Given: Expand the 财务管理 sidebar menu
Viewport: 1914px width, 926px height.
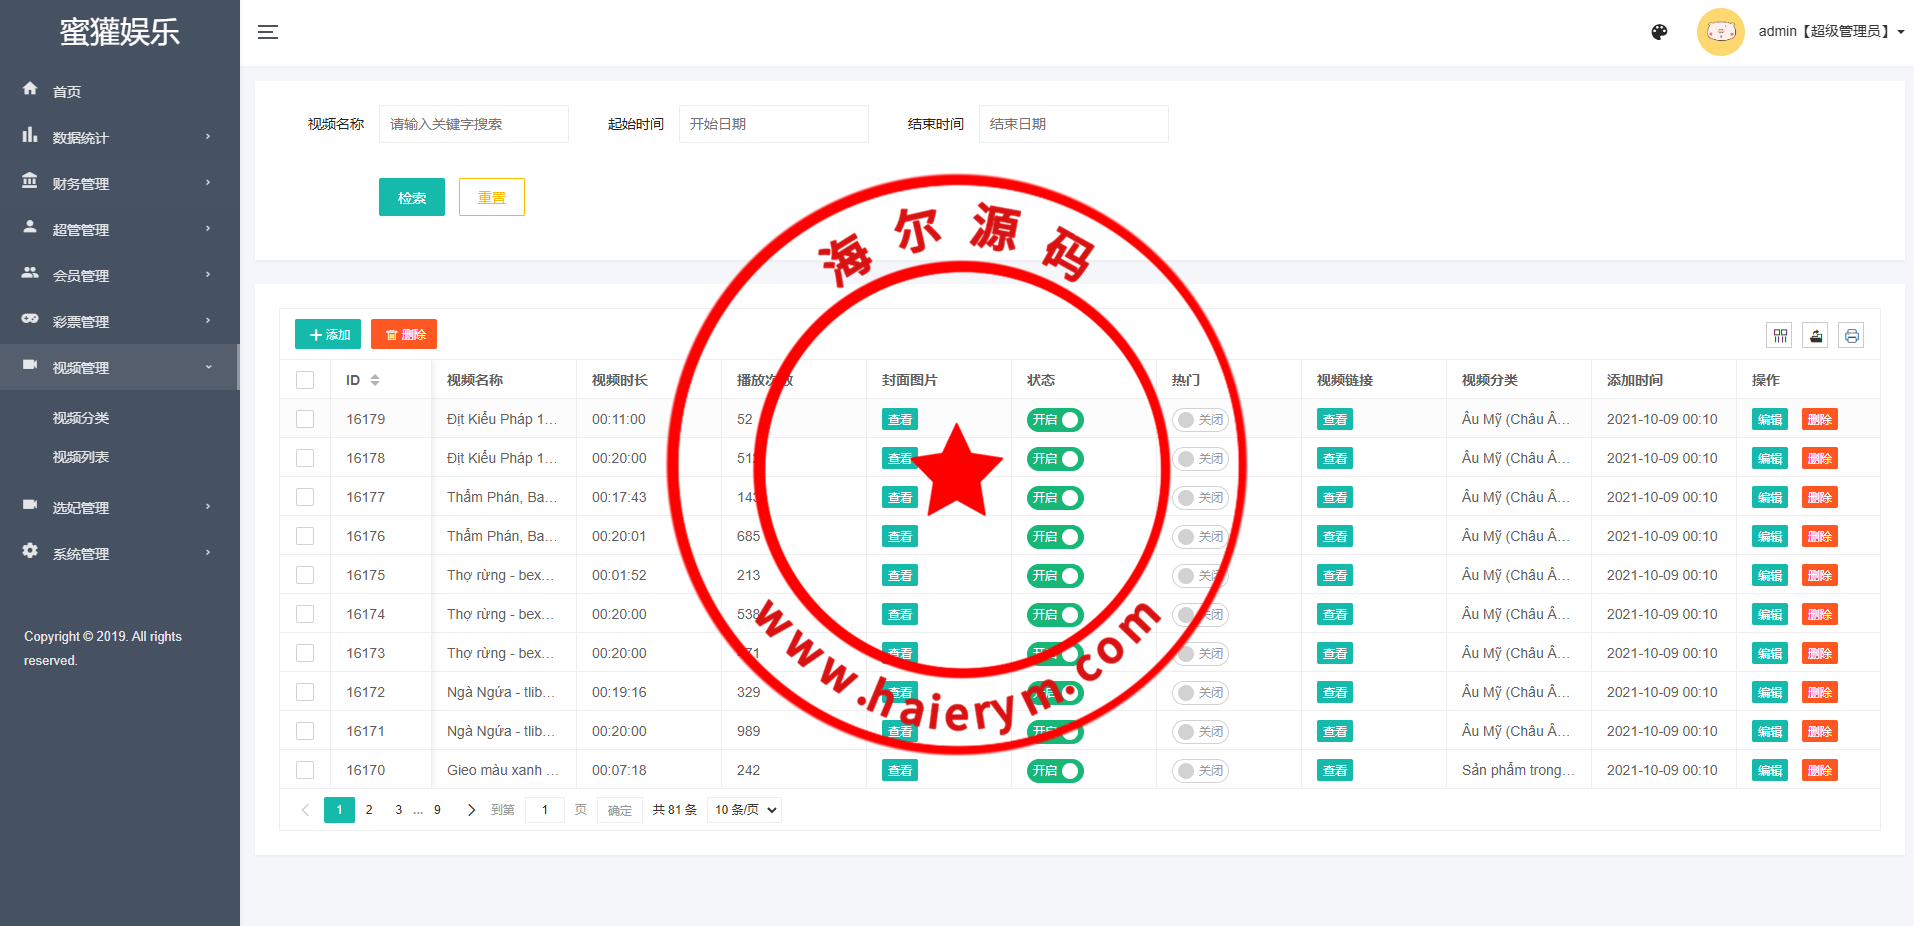Looking at the screenshot, I should click(x=118, y=184).
